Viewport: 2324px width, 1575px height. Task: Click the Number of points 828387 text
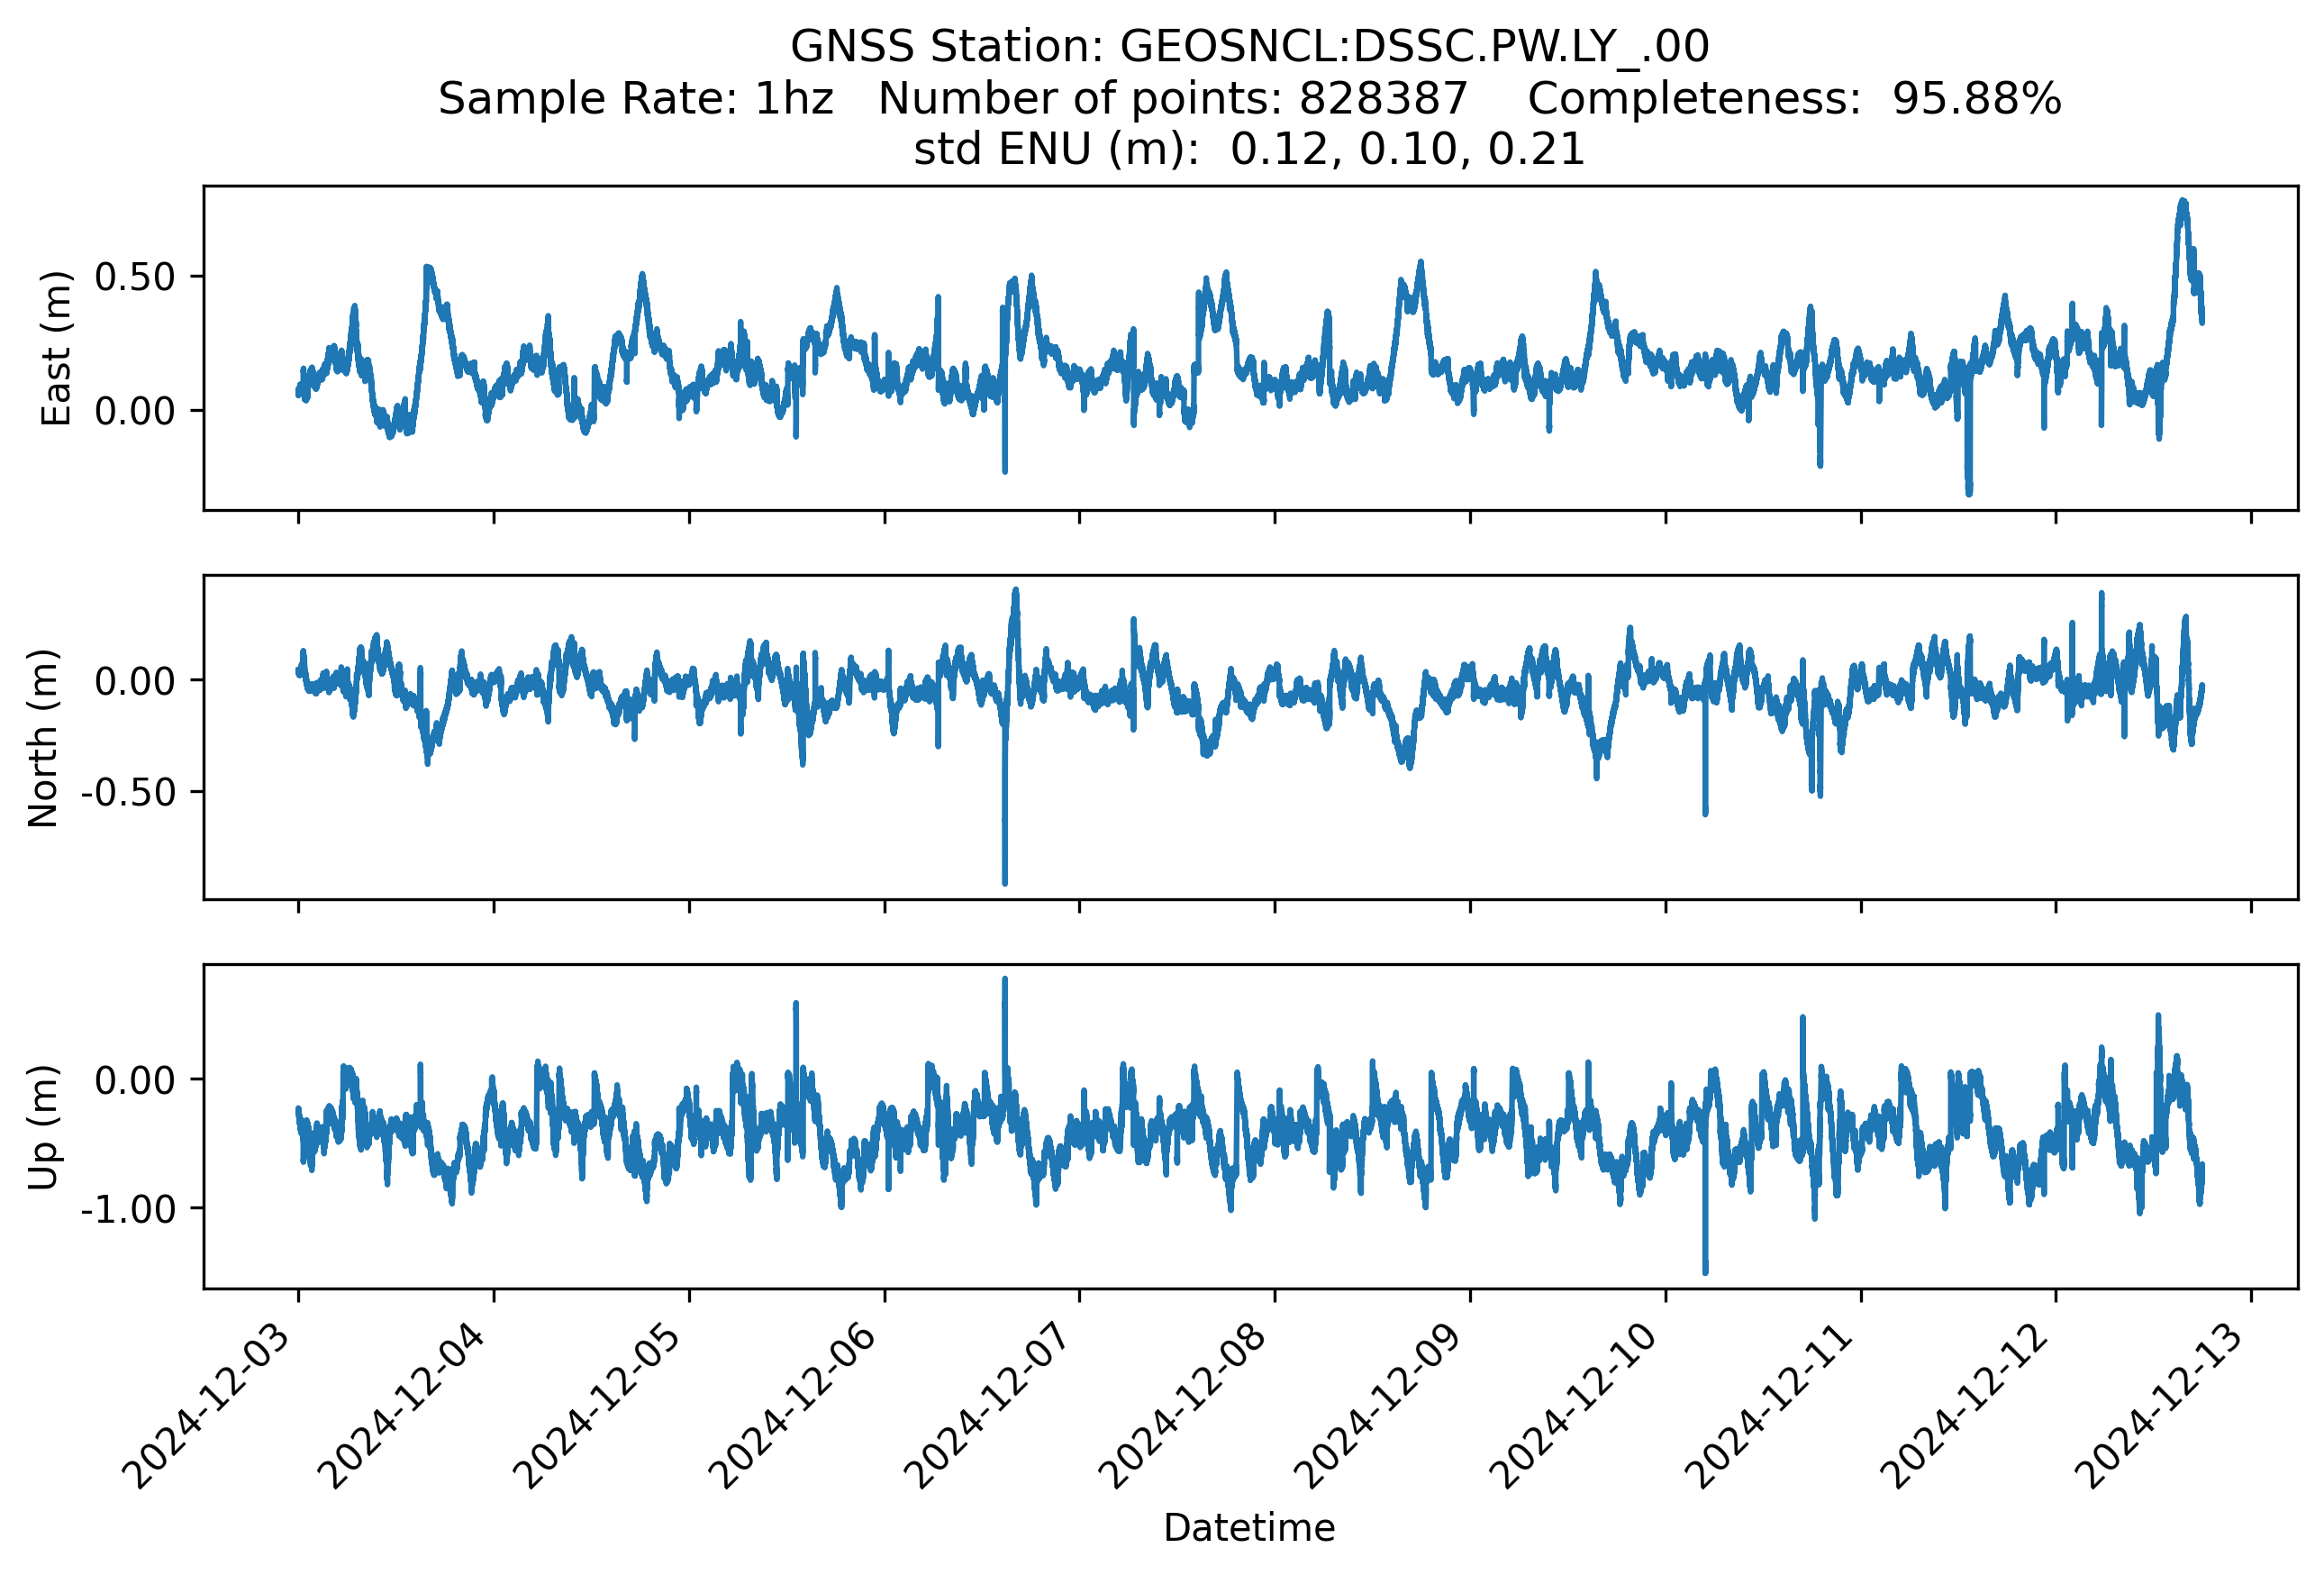1172,99
